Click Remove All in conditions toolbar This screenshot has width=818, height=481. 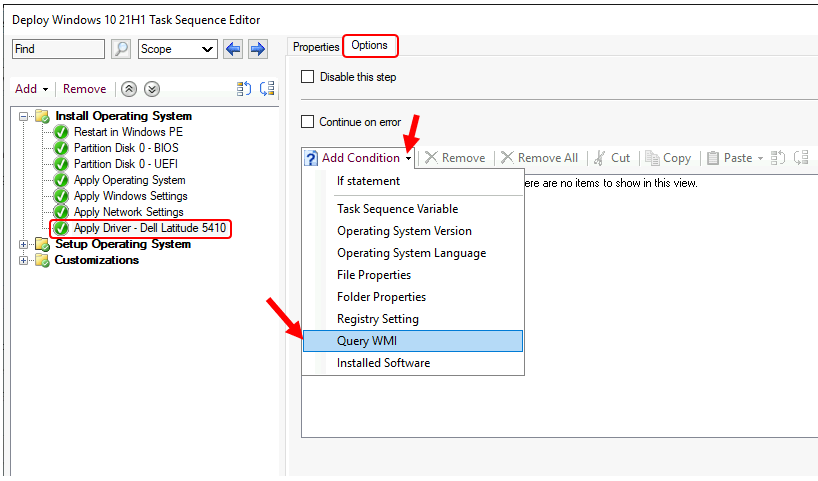click(539, 158)
